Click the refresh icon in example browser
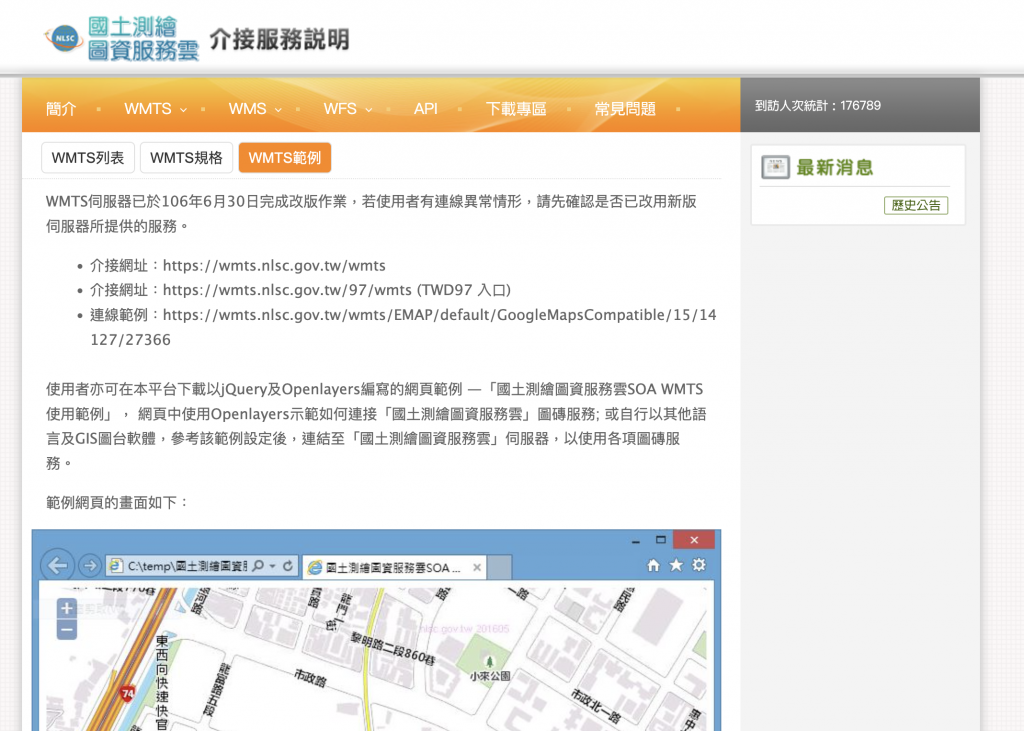 (x=288, y=566)
